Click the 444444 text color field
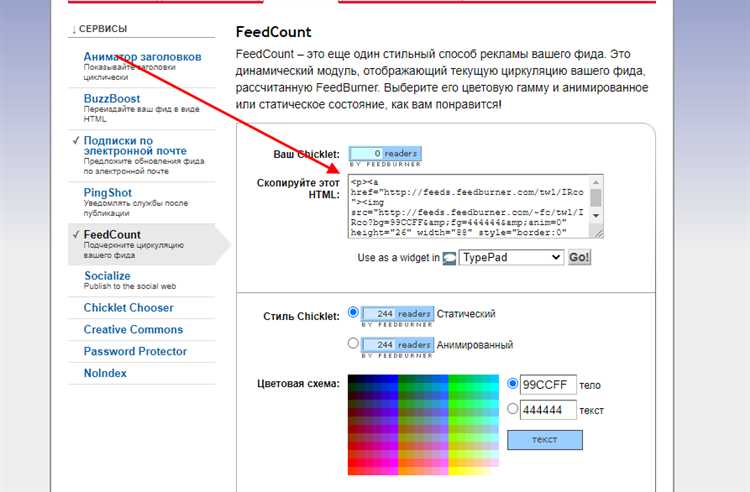Viewport: 750px width, 492px height. (548, 410)
